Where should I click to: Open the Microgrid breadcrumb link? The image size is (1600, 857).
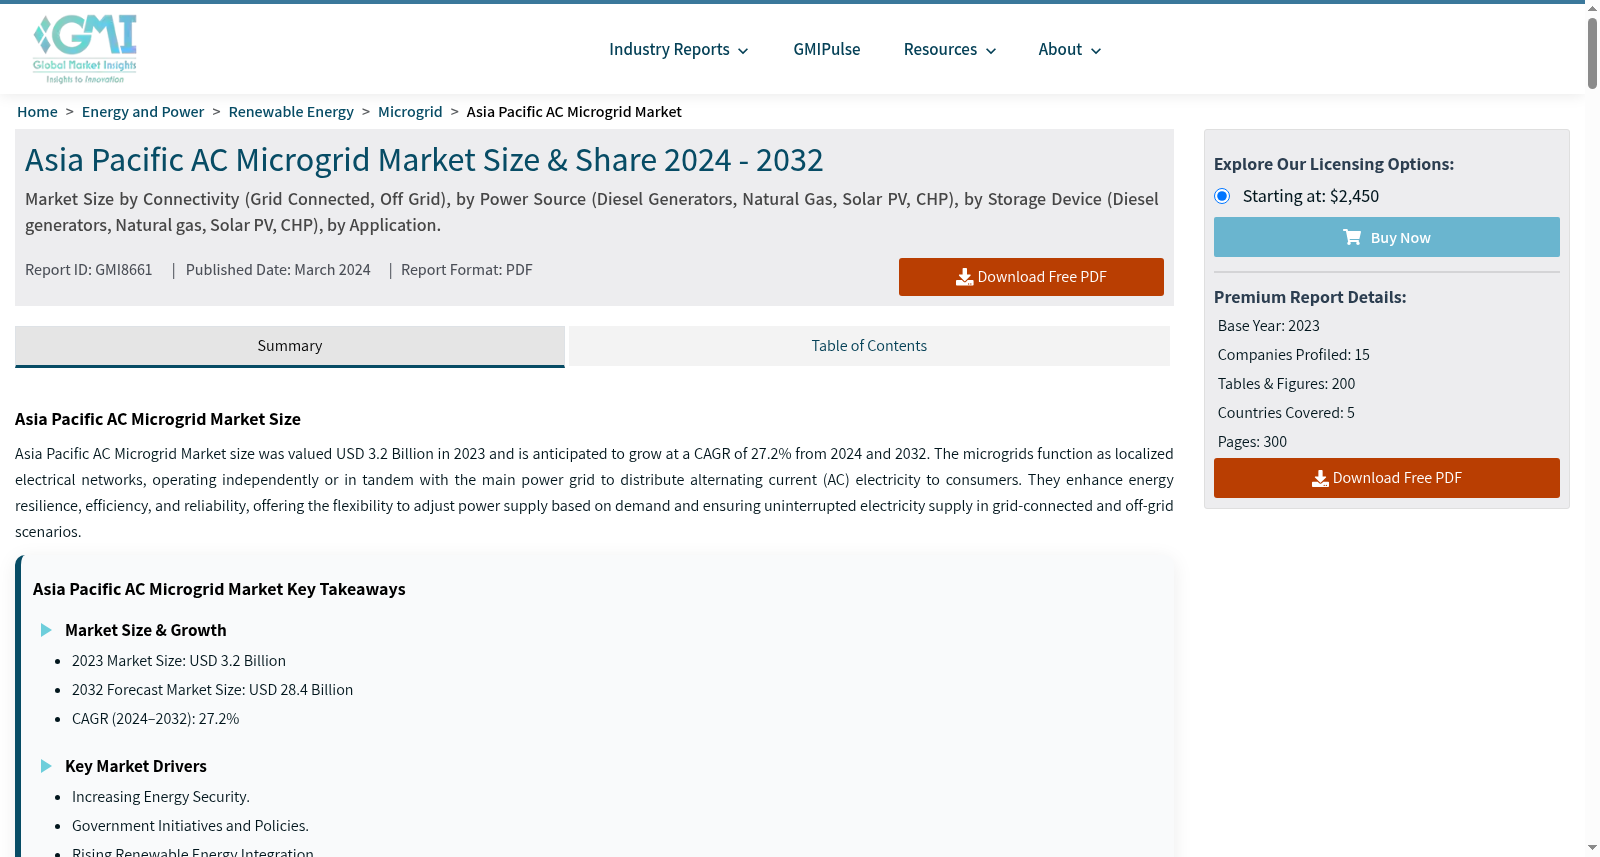[x=410, y=112]
